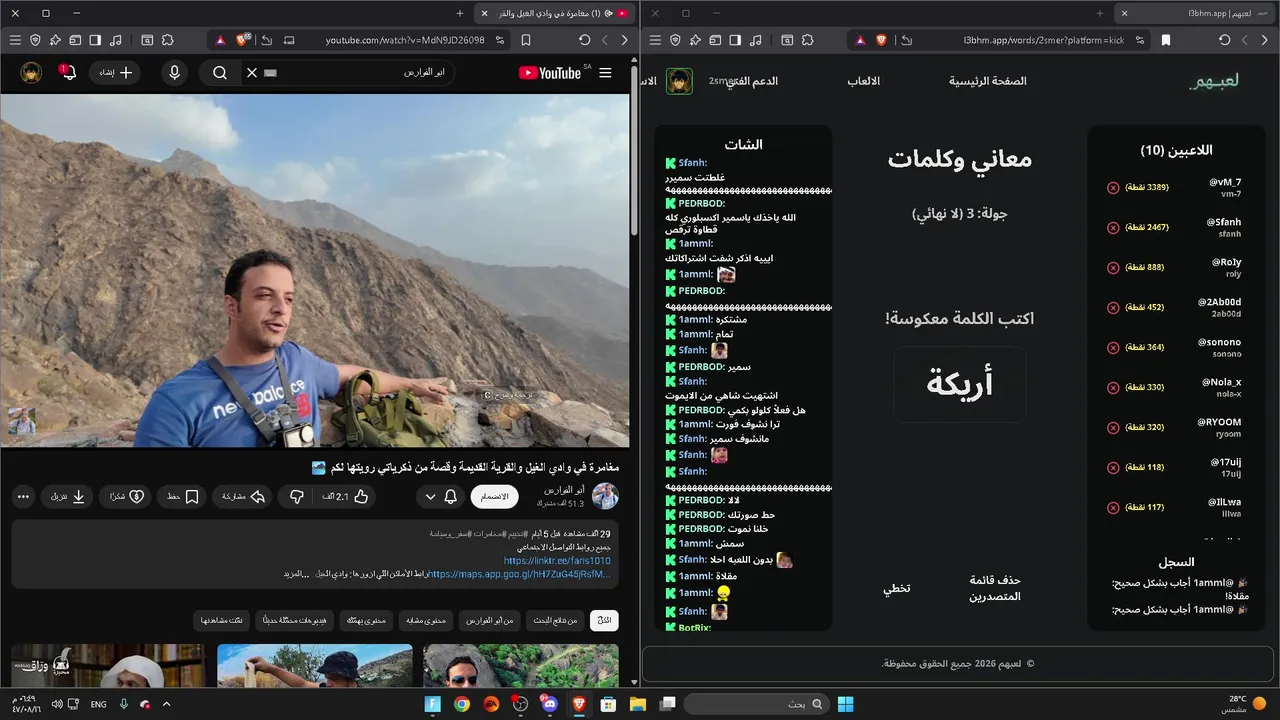
Task: Reload the l3bhm.app page
Action: [1224, 40]
